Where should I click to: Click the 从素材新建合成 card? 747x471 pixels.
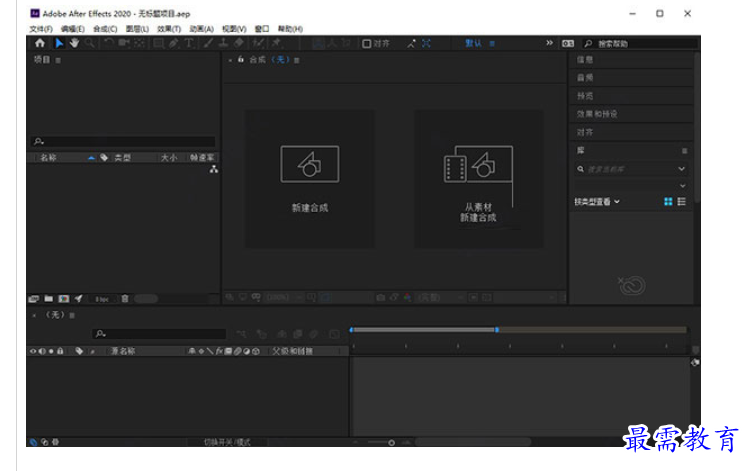[478, 179]
